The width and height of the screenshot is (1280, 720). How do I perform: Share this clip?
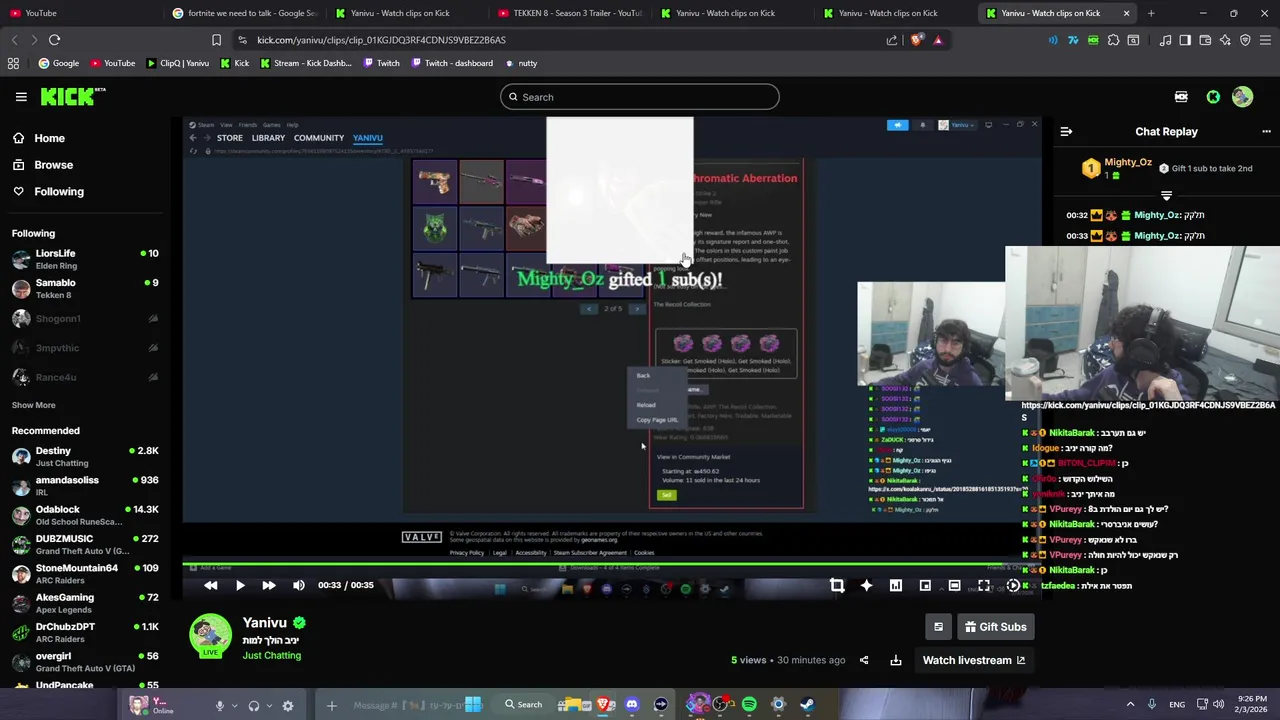coord(864,660)
